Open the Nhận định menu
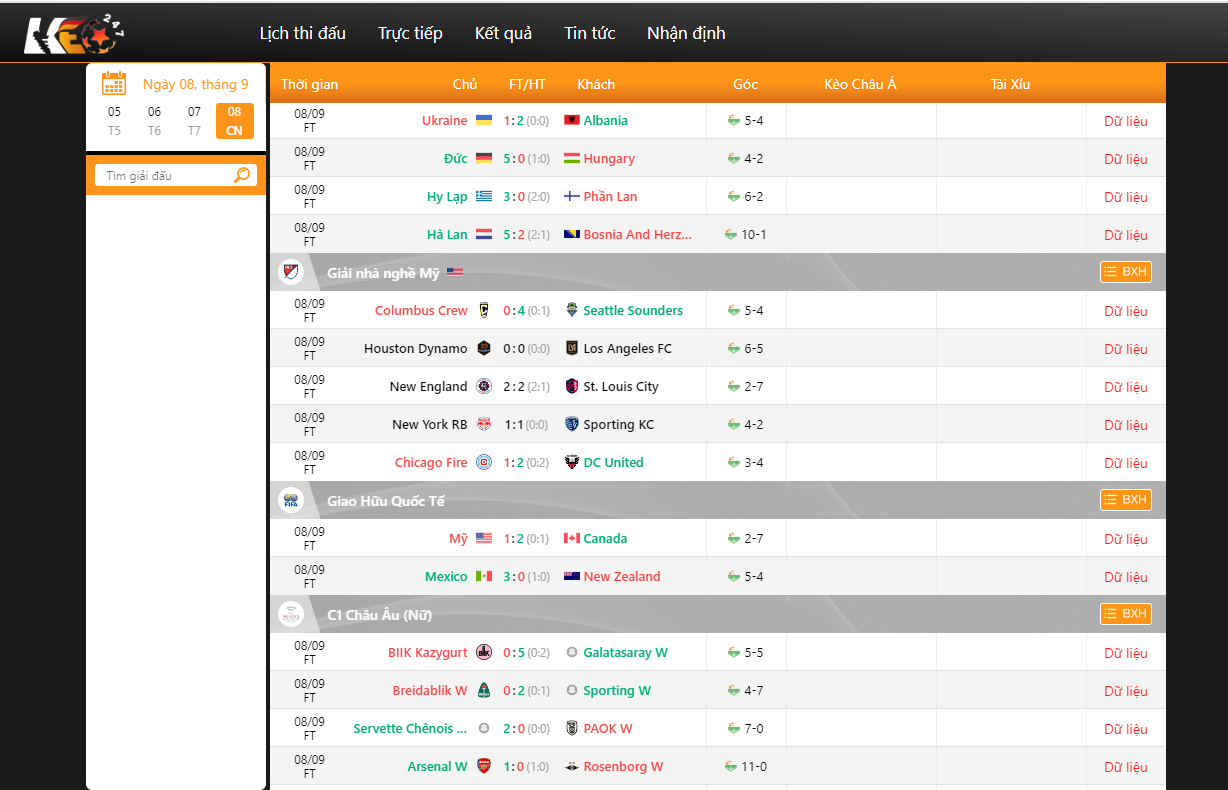 [686, 33]
